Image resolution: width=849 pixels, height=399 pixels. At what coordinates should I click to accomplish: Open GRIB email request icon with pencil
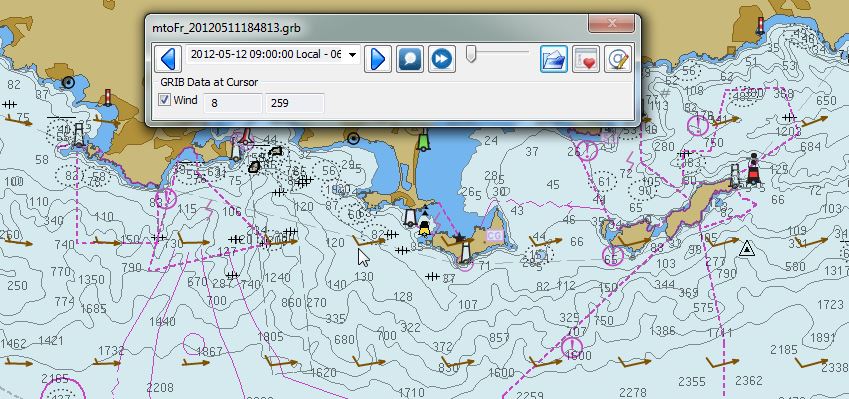(x=618, y=58)
